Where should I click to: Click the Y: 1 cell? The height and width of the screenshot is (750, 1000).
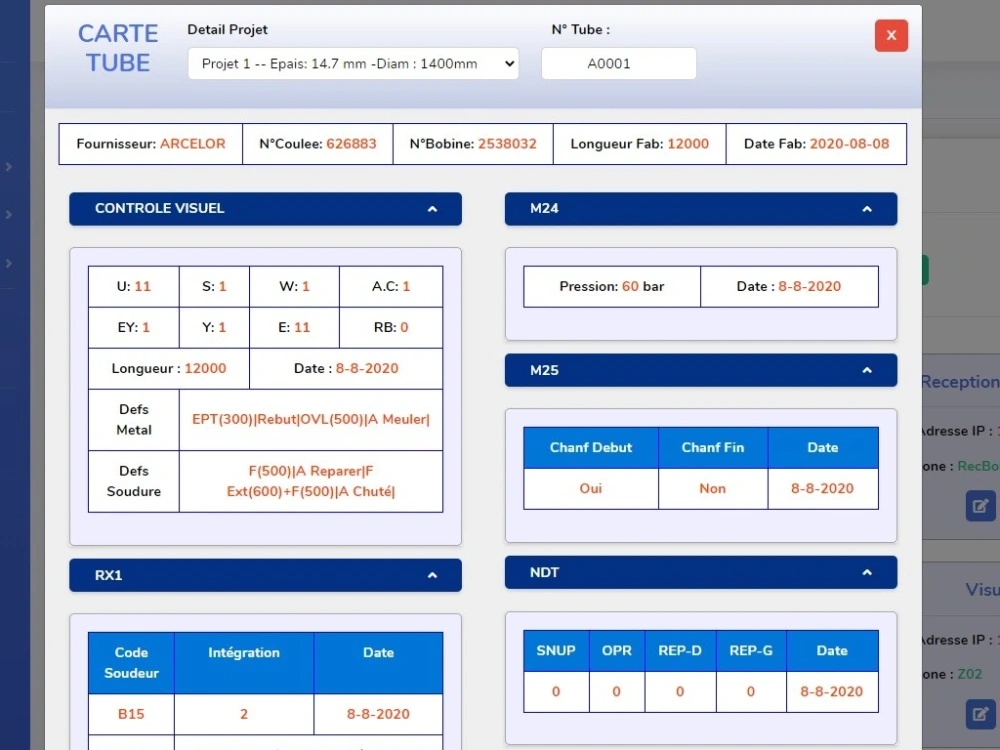point(214,328)
